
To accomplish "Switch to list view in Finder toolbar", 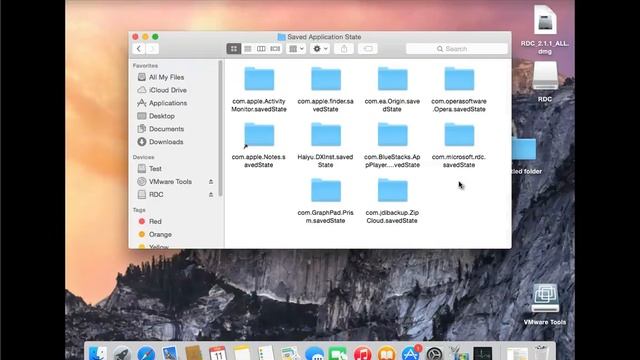I will click(247, 49).
